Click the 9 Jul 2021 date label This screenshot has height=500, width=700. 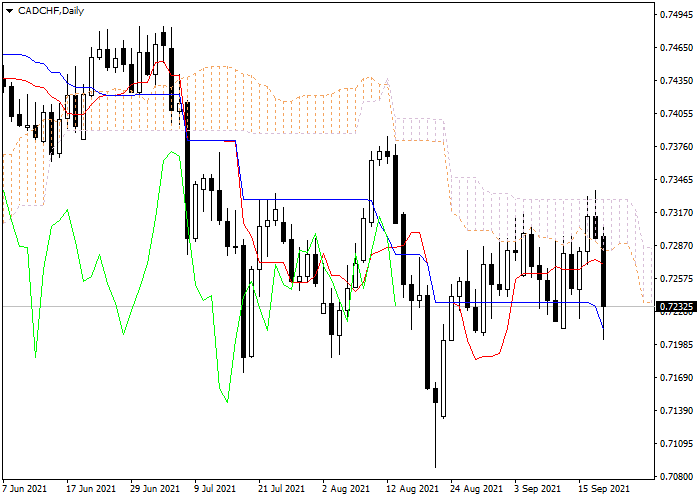[215, 489]
